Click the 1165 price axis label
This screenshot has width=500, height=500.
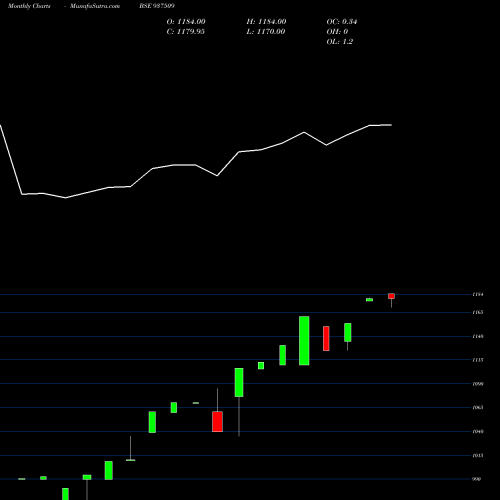pos(478,312)
